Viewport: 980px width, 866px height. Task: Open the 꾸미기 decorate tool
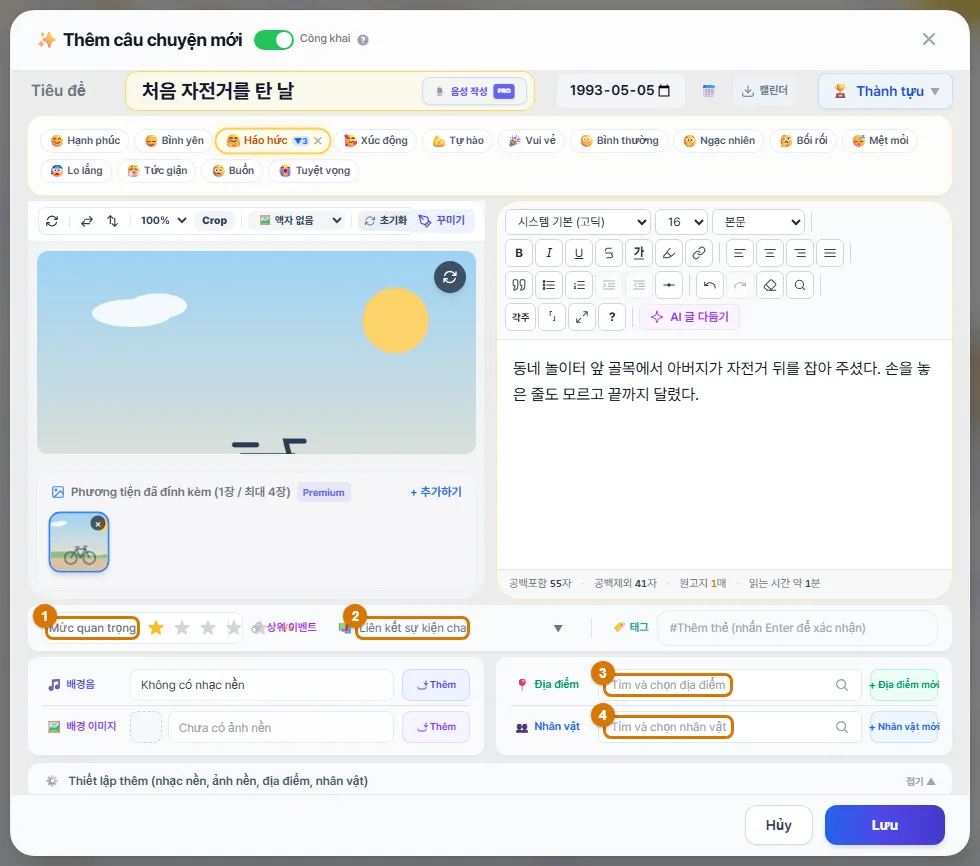tap(442, 221)
